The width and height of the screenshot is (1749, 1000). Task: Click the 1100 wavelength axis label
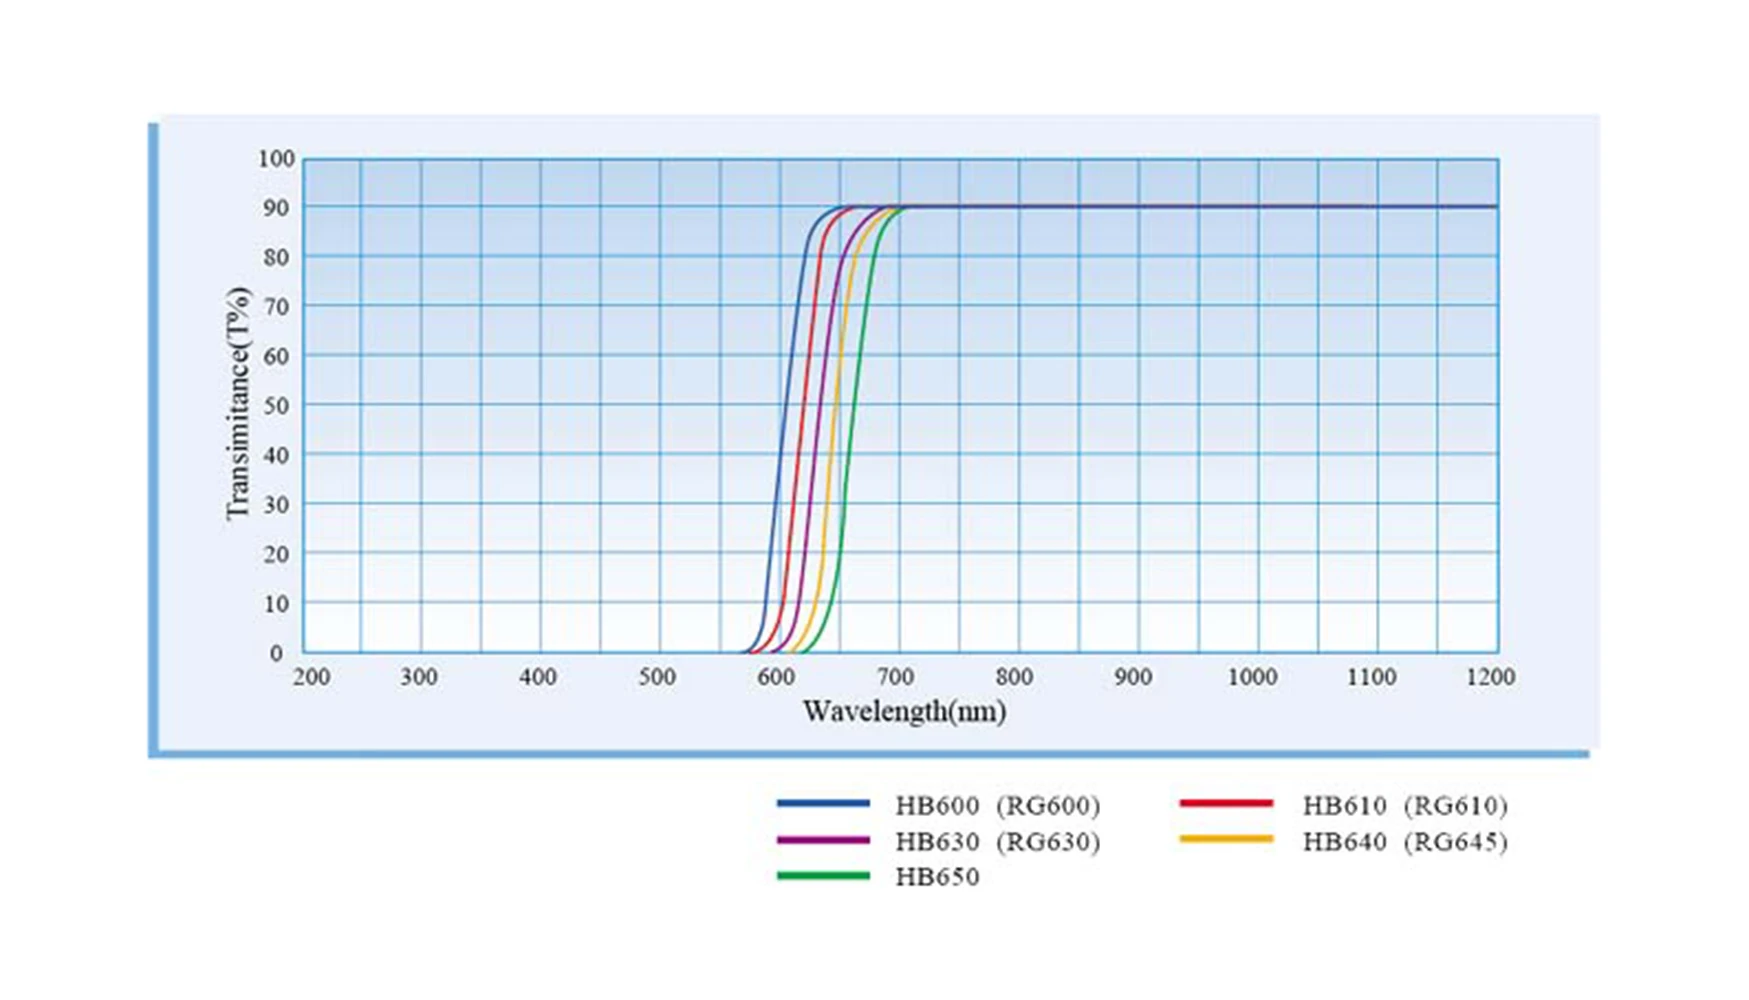pos(1371,677)
